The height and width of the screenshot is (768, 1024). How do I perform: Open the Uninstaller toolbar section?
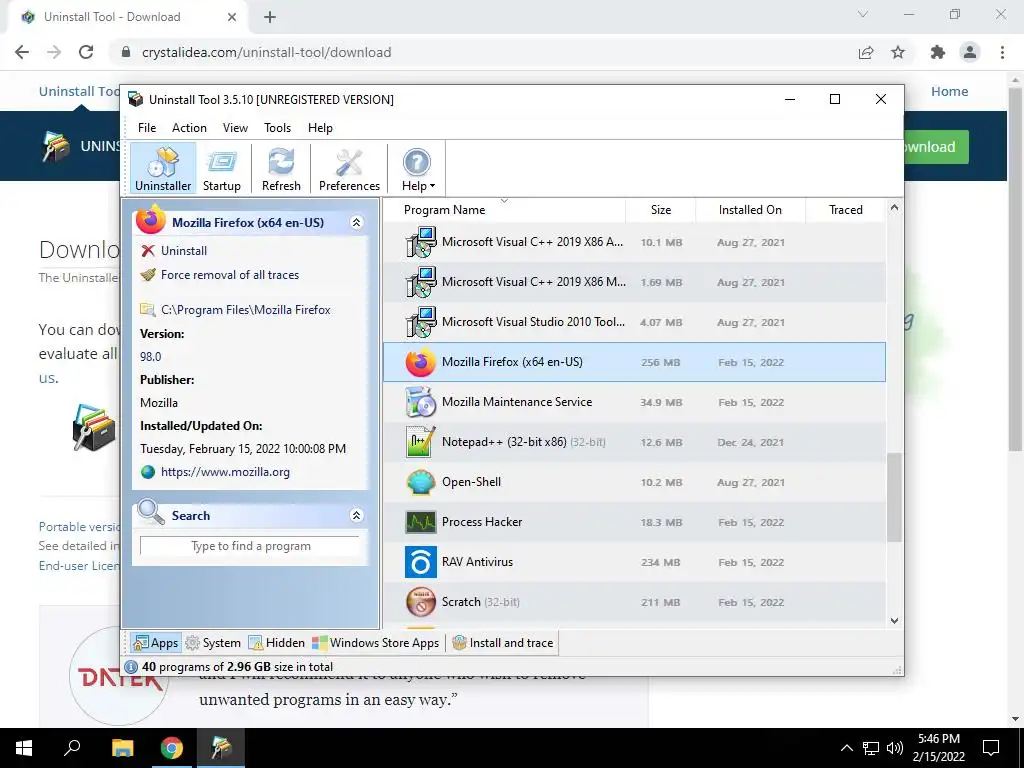pyautogui.click(x=163, y=169)
